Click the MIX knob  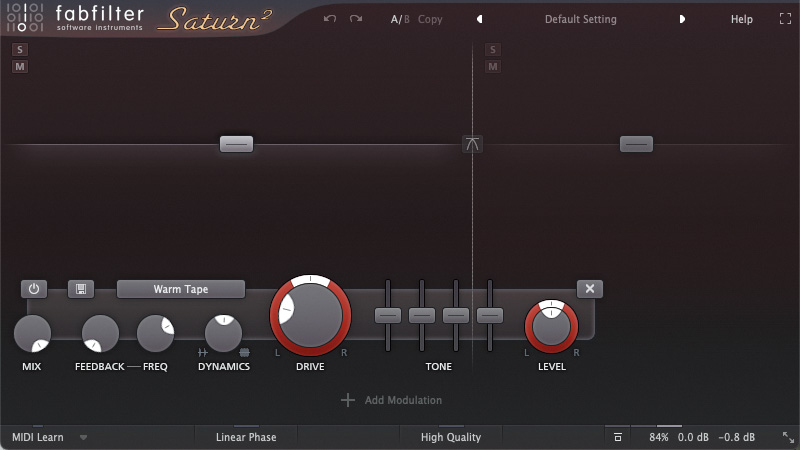pos(32,334)
